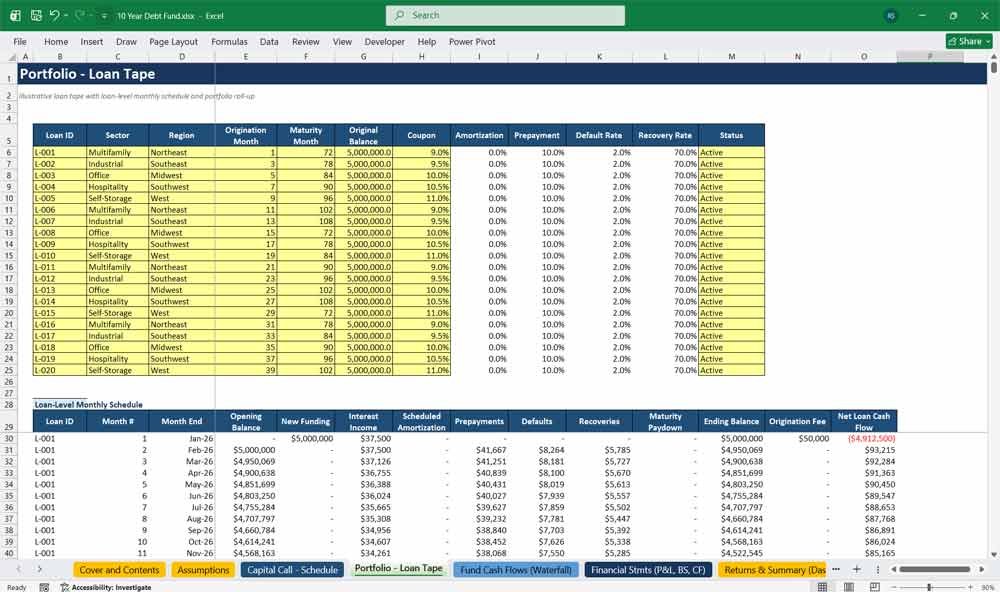1000x592 pixels.
Task: Select the ($4,912,500) net cash flow cell
Action: (864, 438)
